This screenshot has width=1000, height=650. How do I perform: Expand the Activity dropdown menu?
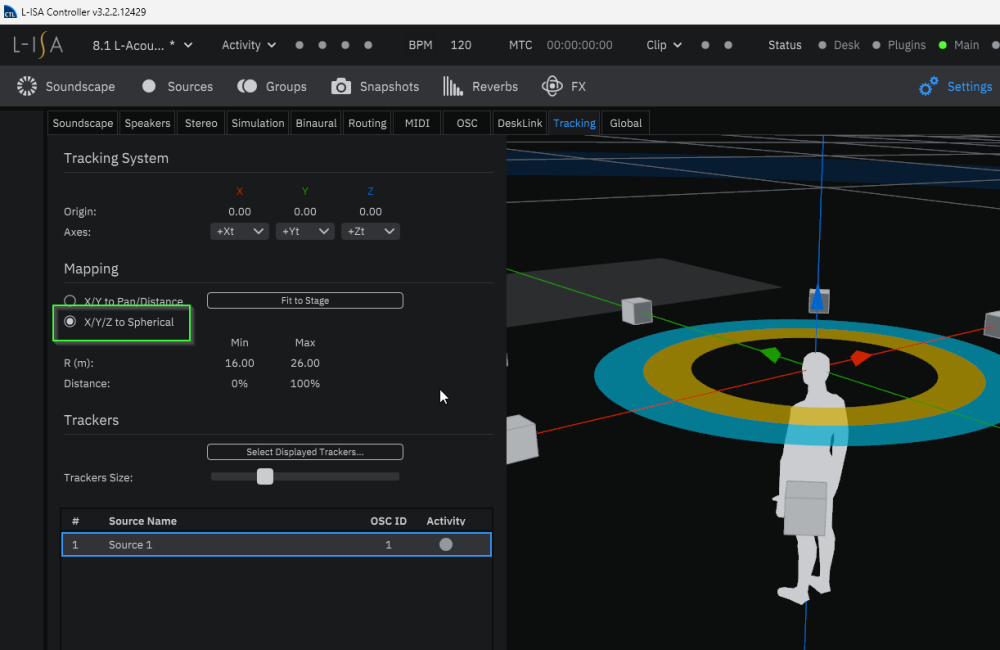click(248, 45)
